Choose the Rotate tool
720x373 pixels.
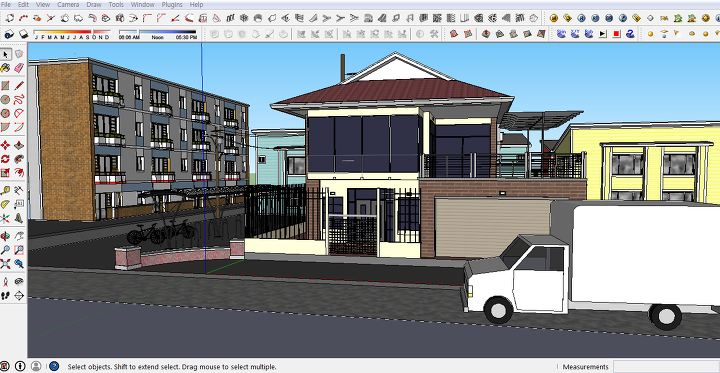6,159
